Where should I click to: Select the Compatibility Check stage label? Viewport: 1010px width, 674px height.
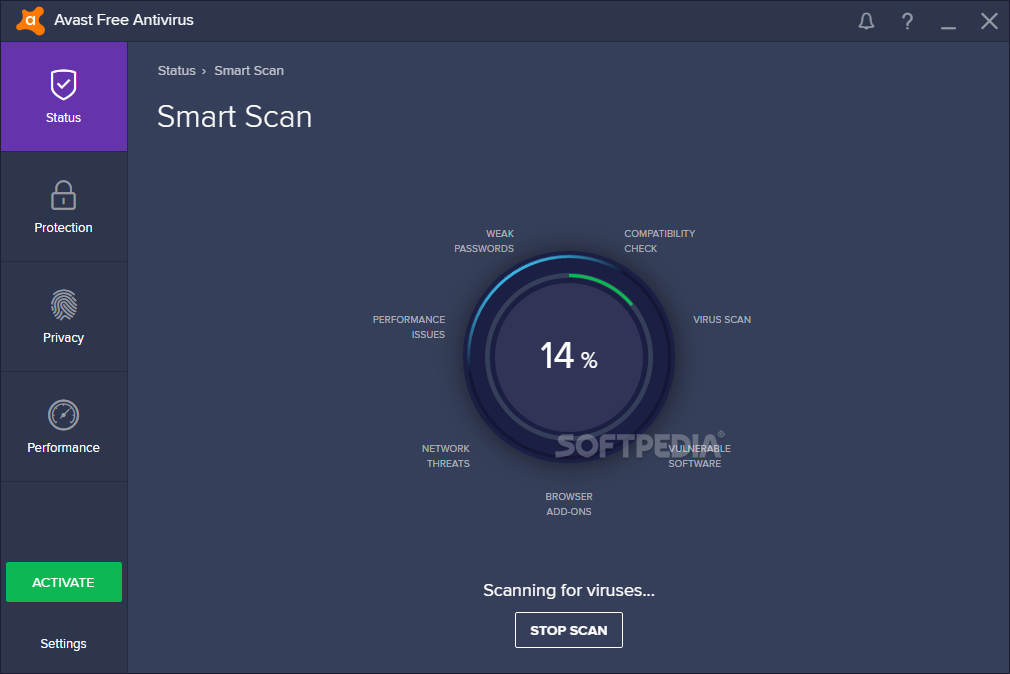click(x=659, y=241)
